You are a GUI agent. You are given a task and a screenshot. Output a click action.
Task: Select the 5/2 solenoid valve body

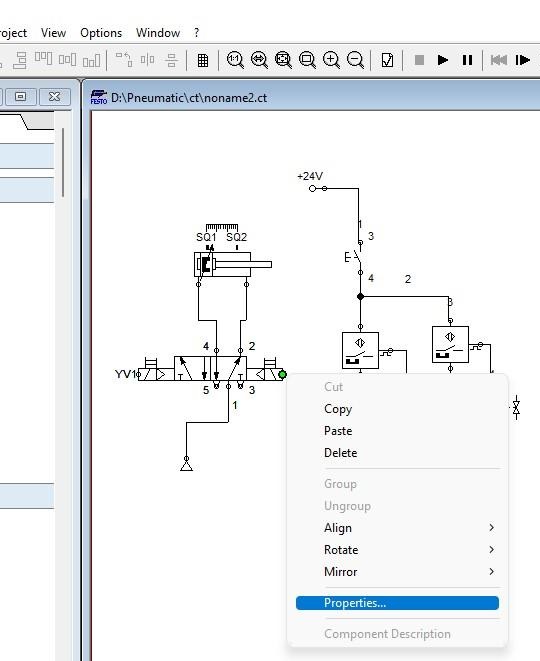[210, 368]
